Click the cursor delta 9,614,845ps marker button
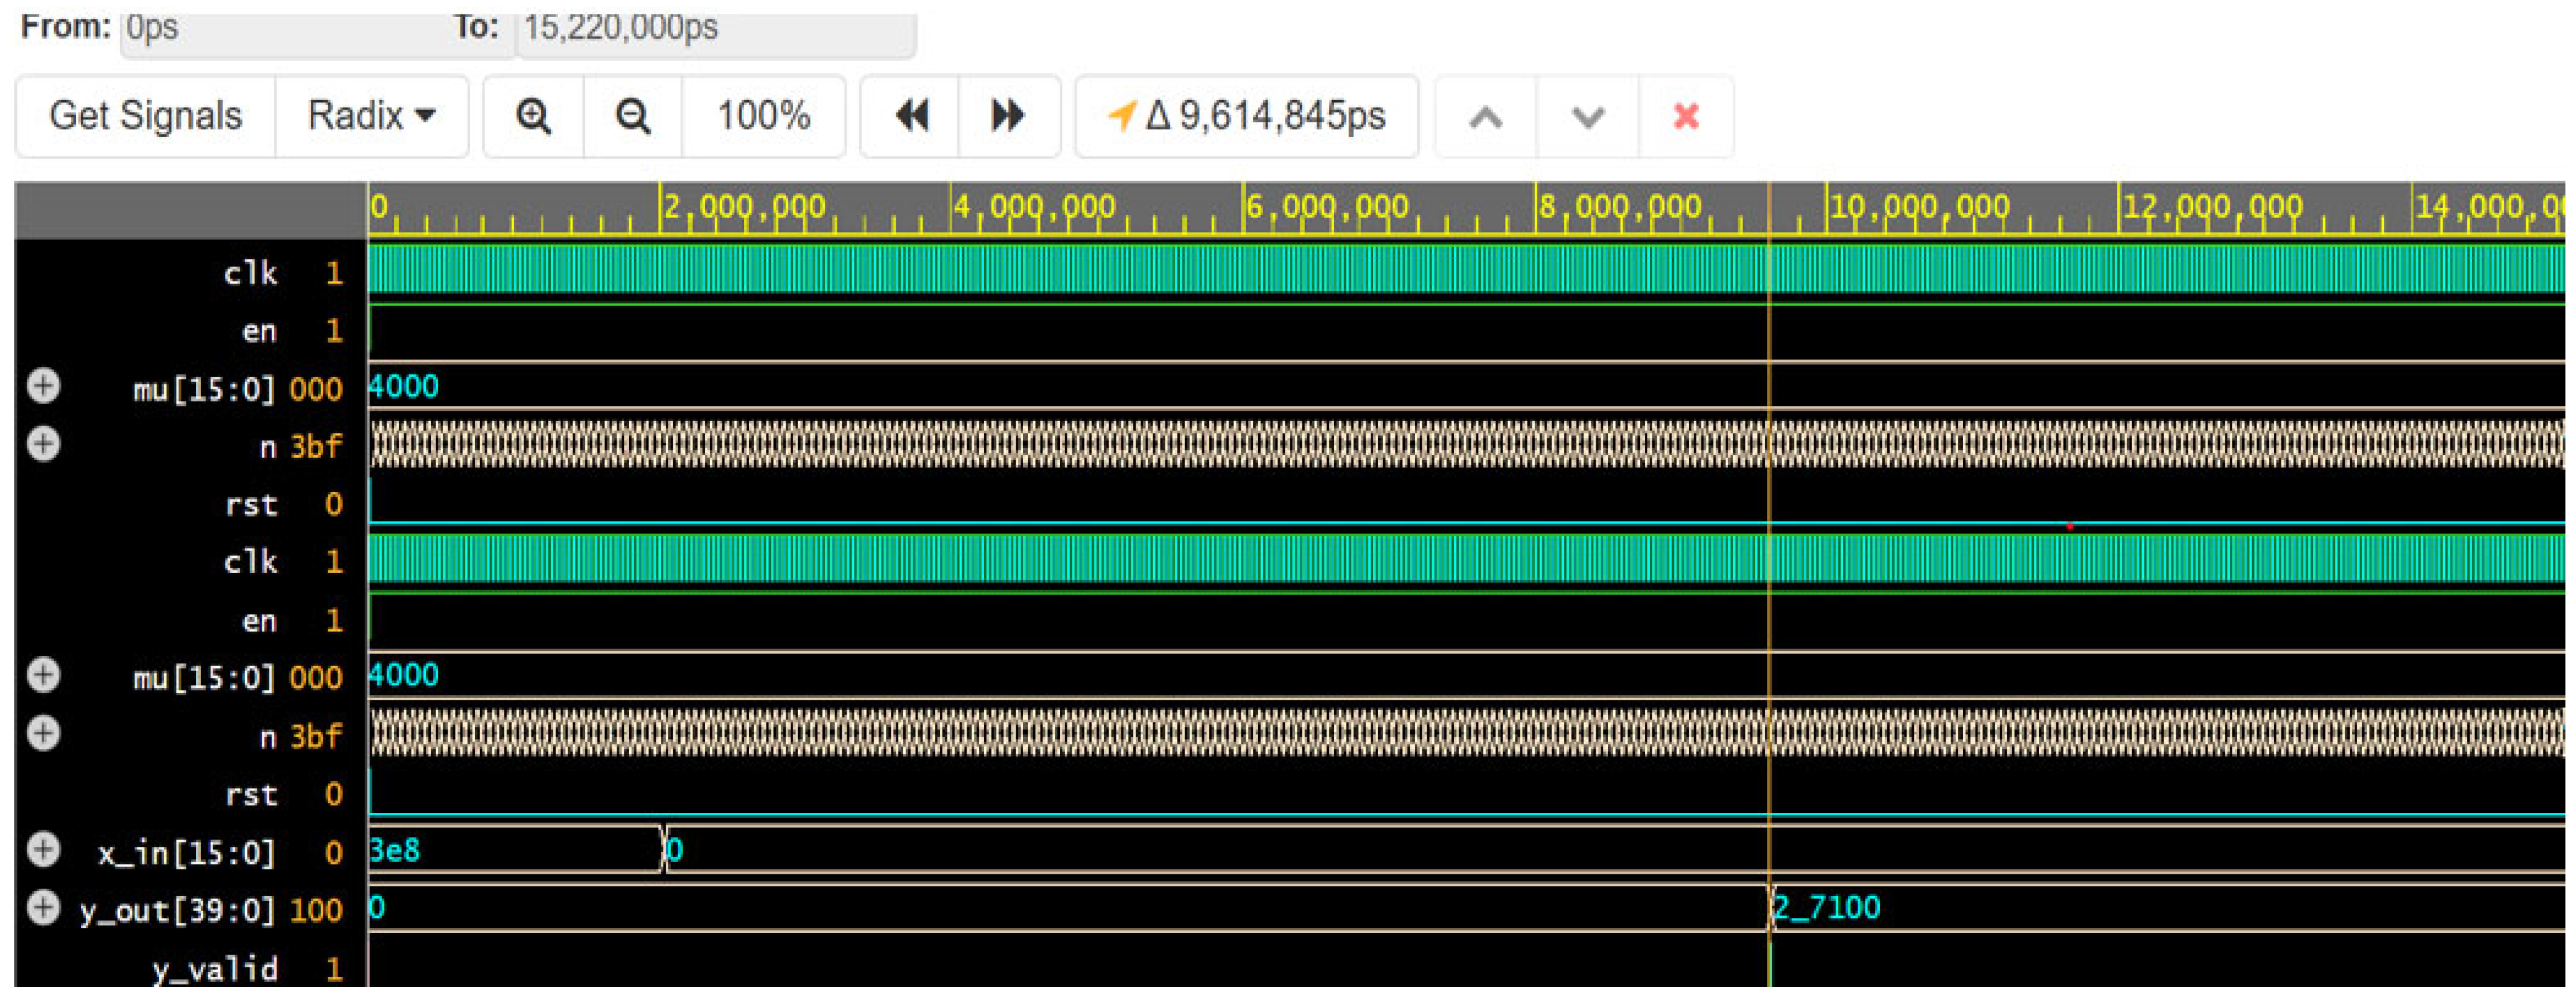2576x1000 pixels. point(1246,116)
